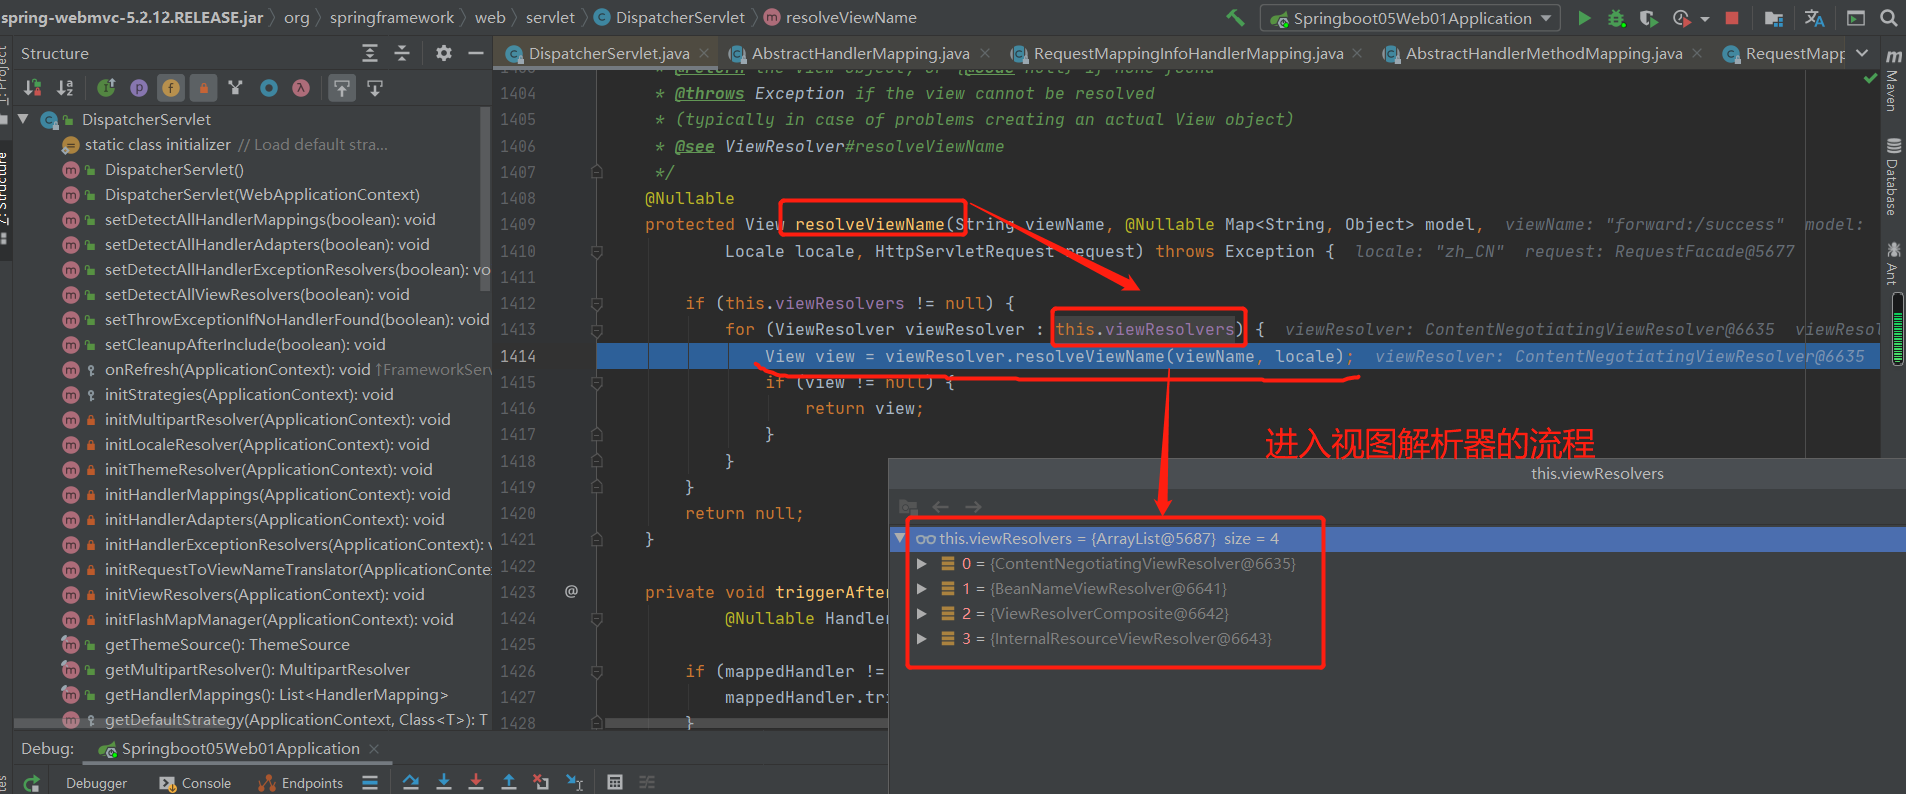Open the Debugger tab in Debug panel
This screenshot has height=794, width=1906.
click(96, 783)
